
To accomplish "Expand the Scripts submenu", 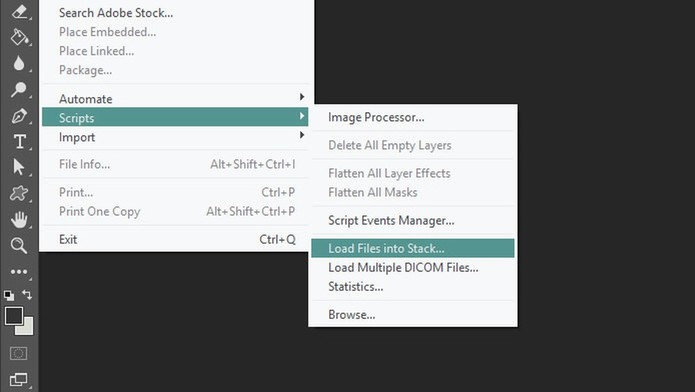I will coord(175,117).
